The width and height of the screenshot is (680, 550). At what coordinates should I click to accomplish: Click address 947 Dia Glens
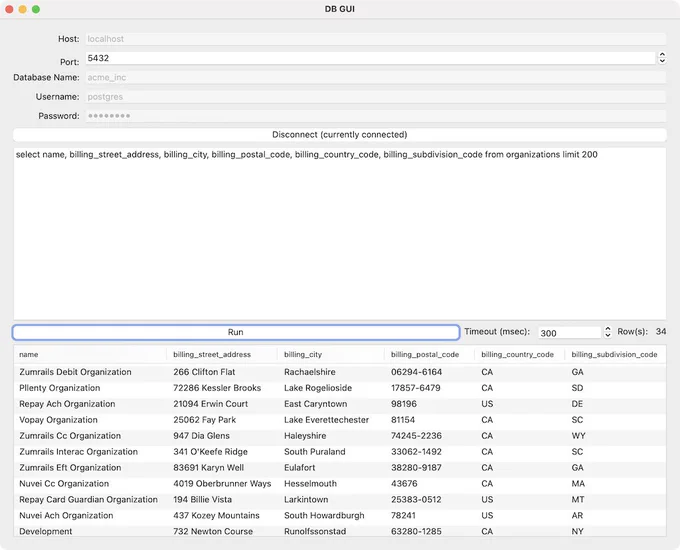pos(201,436)
